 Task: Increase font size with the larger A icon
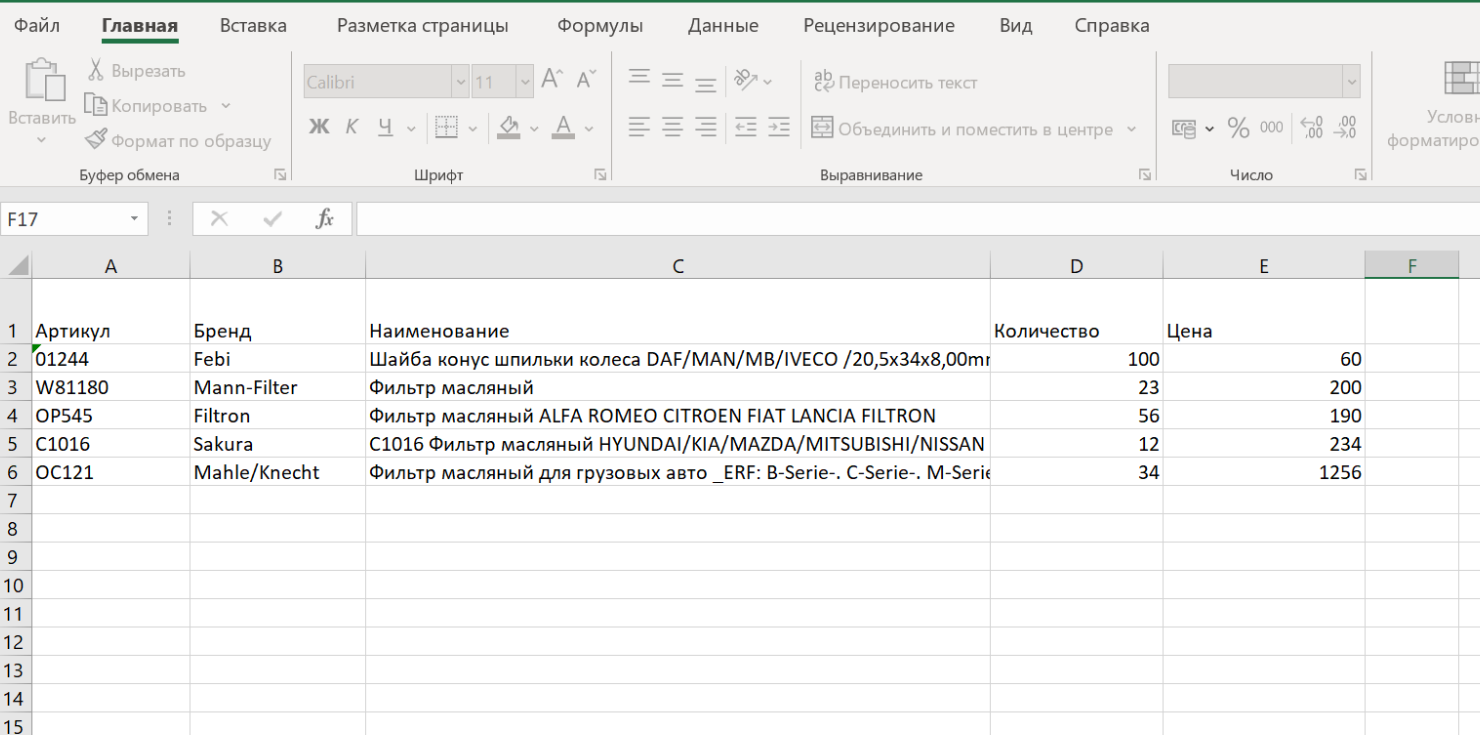(x=552, y=80)
